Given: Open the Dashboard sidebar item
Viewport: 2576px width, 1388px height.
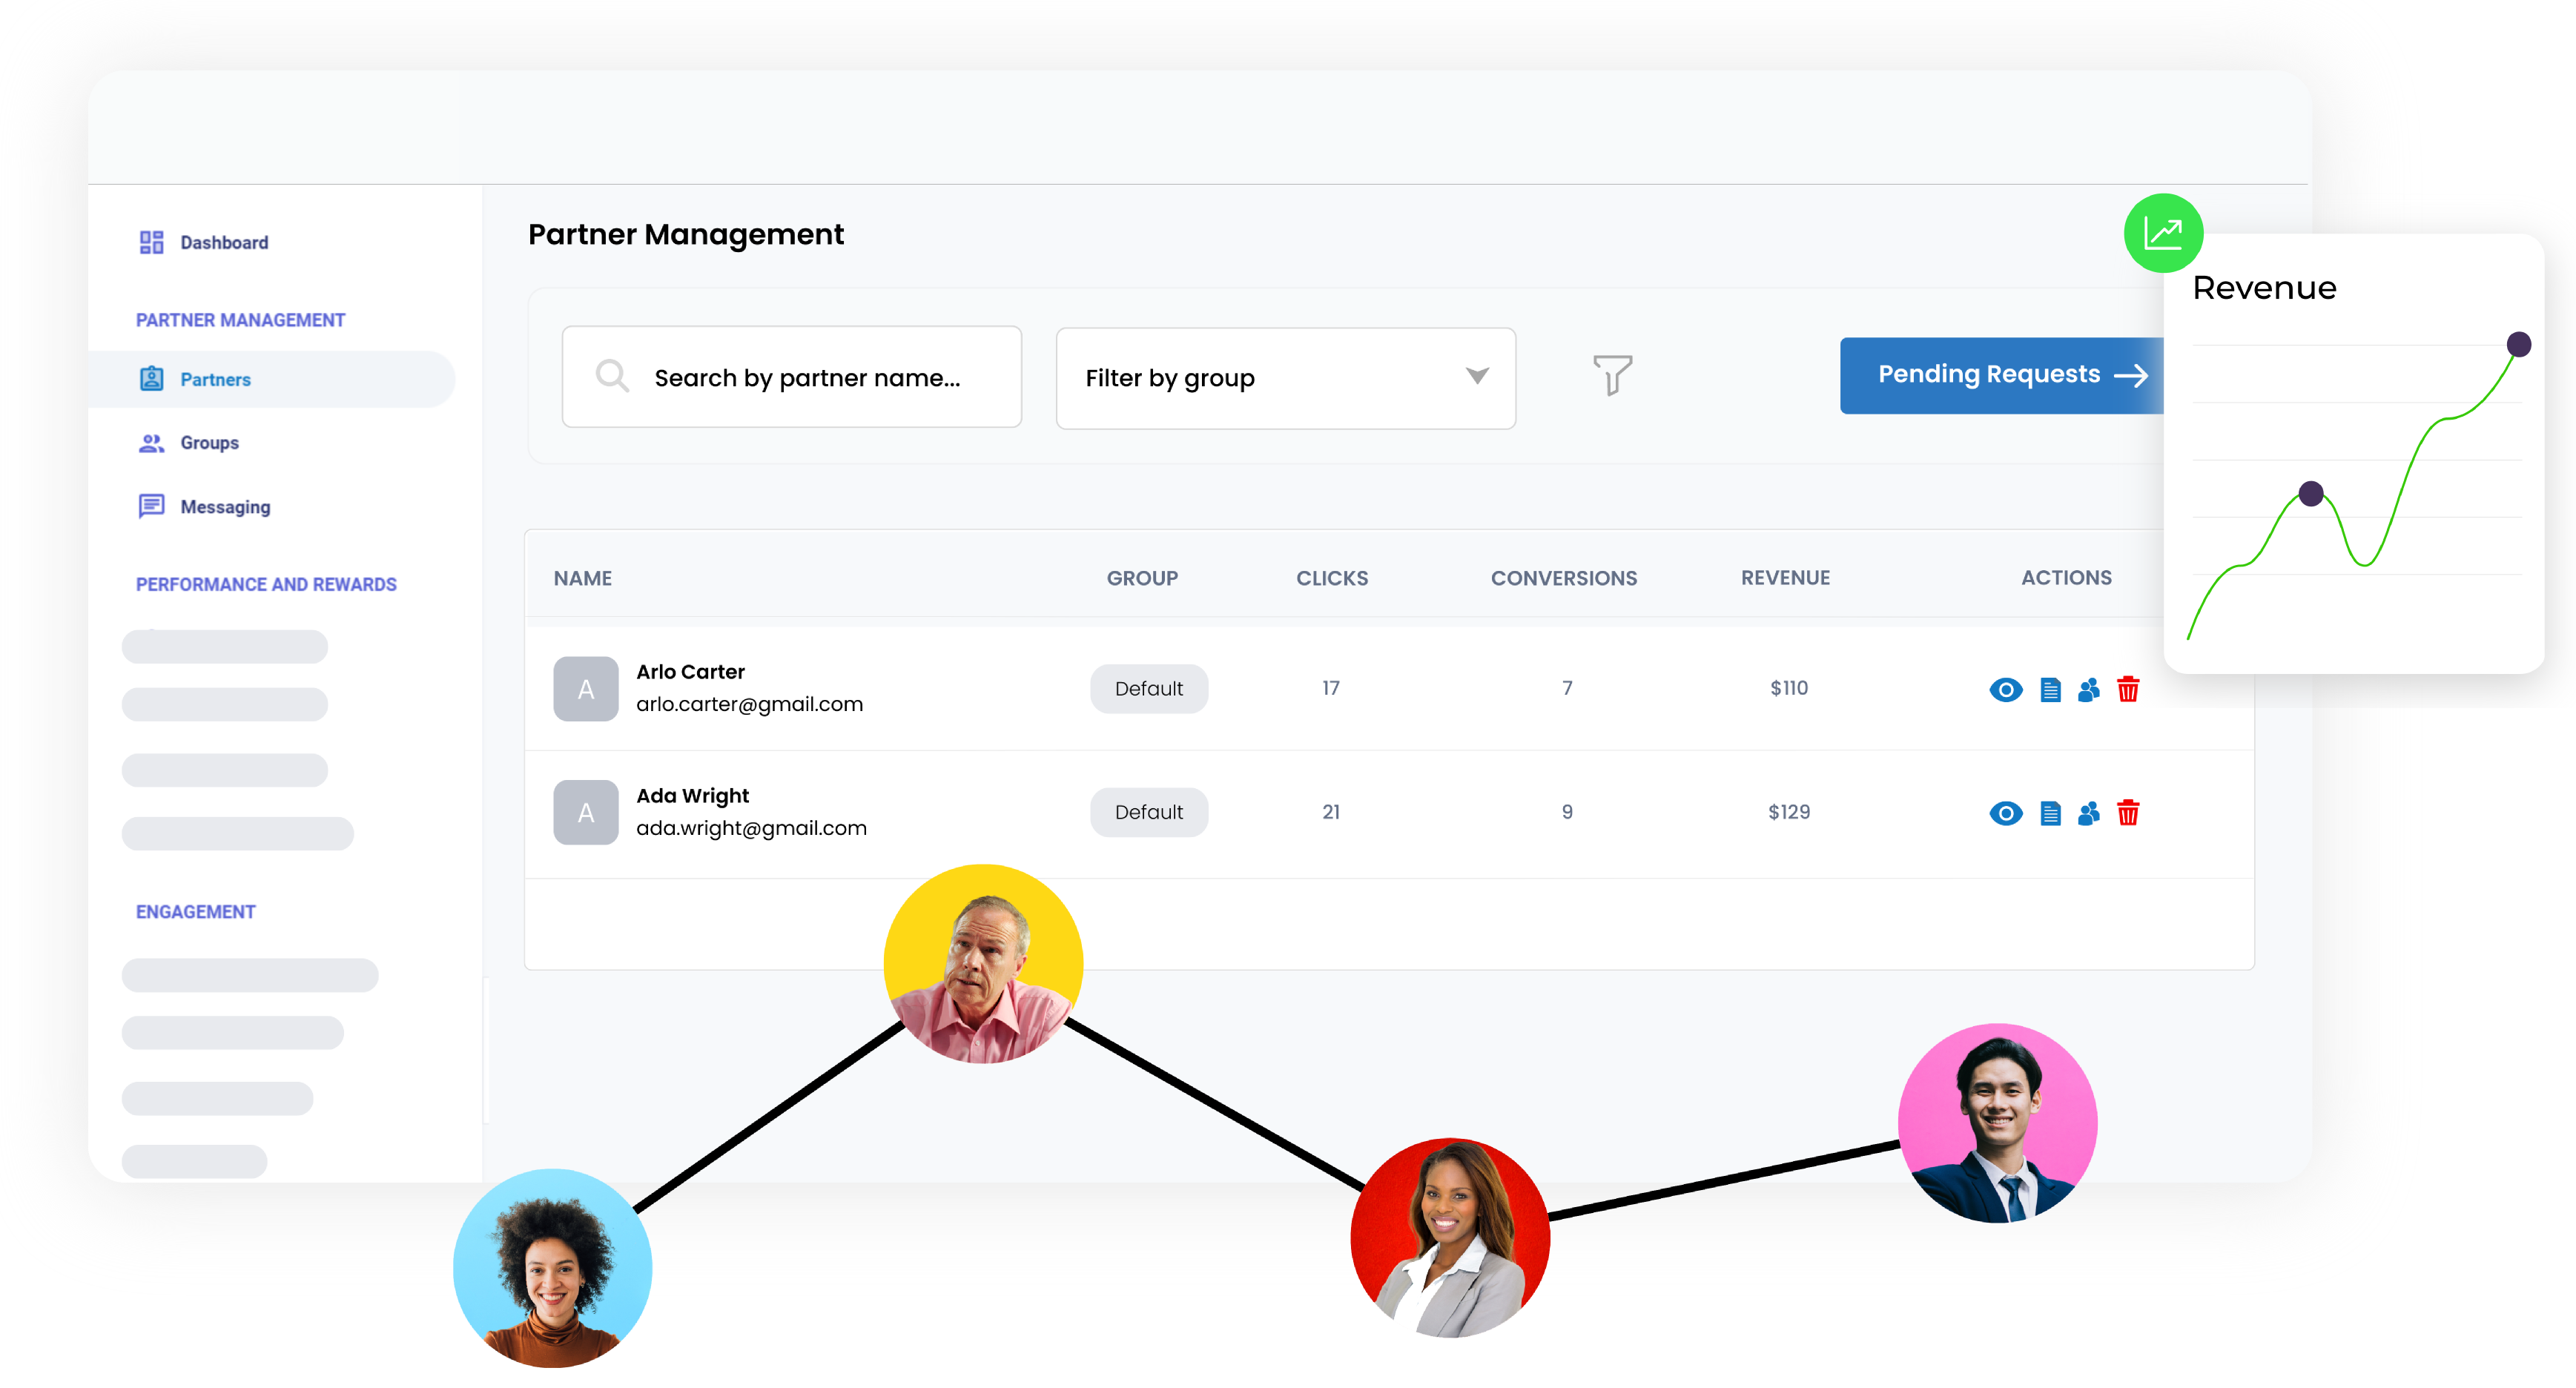Looking at the screenshot, I should click(224, 243).
